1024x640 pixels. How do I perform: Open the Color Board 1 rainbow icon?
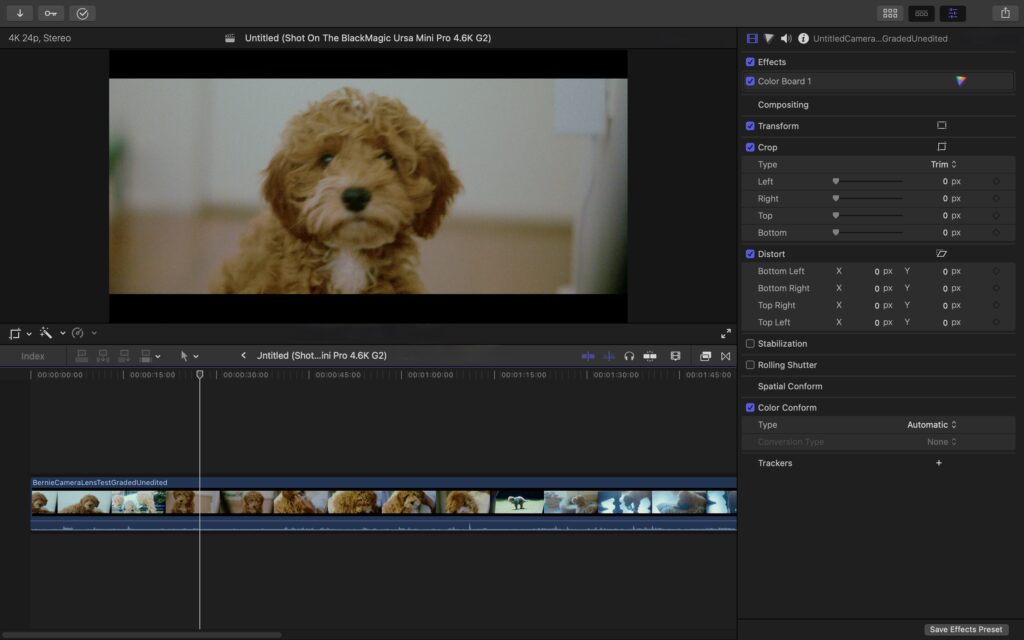point(961,81)
